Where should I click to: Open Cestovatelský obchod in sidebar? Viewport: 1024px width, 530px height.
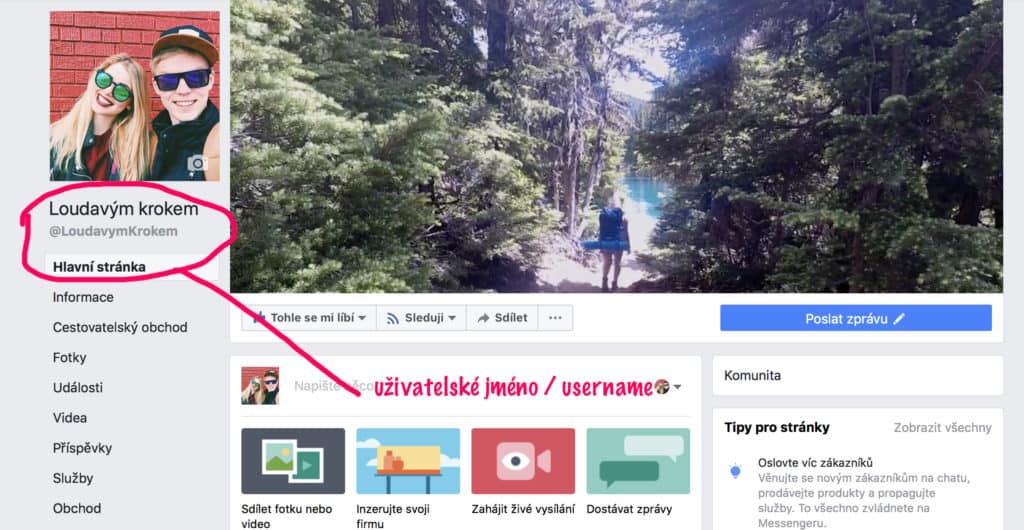point(120,327)
